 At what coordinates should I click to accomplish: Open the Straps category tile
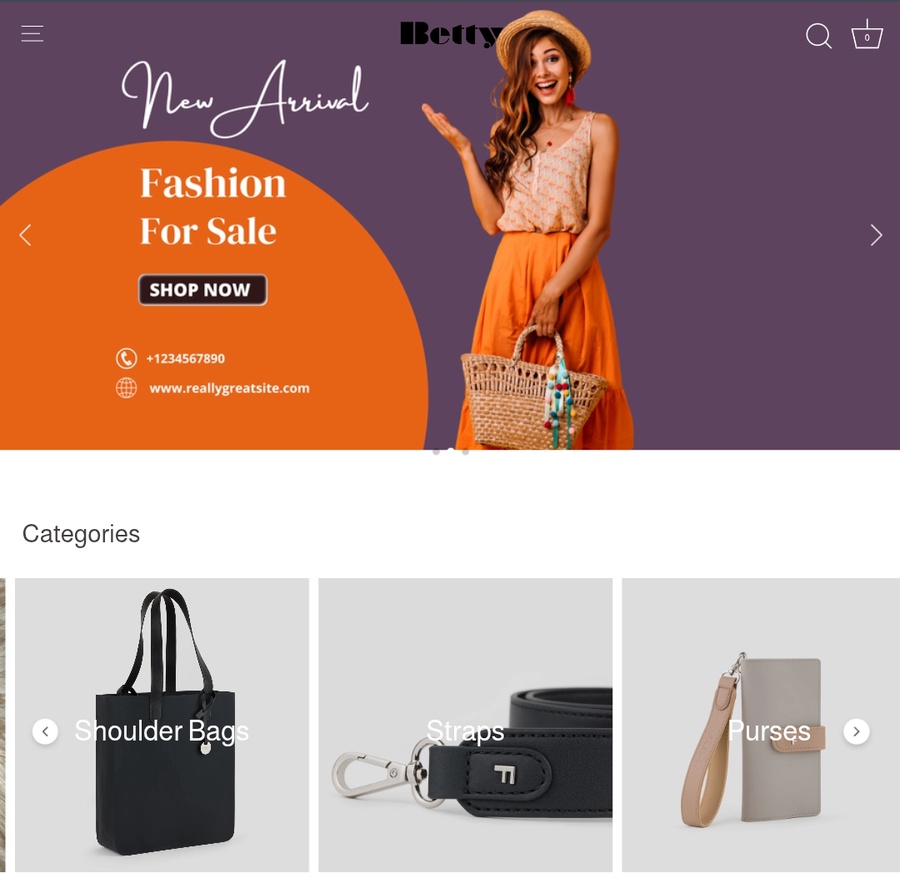465,725
